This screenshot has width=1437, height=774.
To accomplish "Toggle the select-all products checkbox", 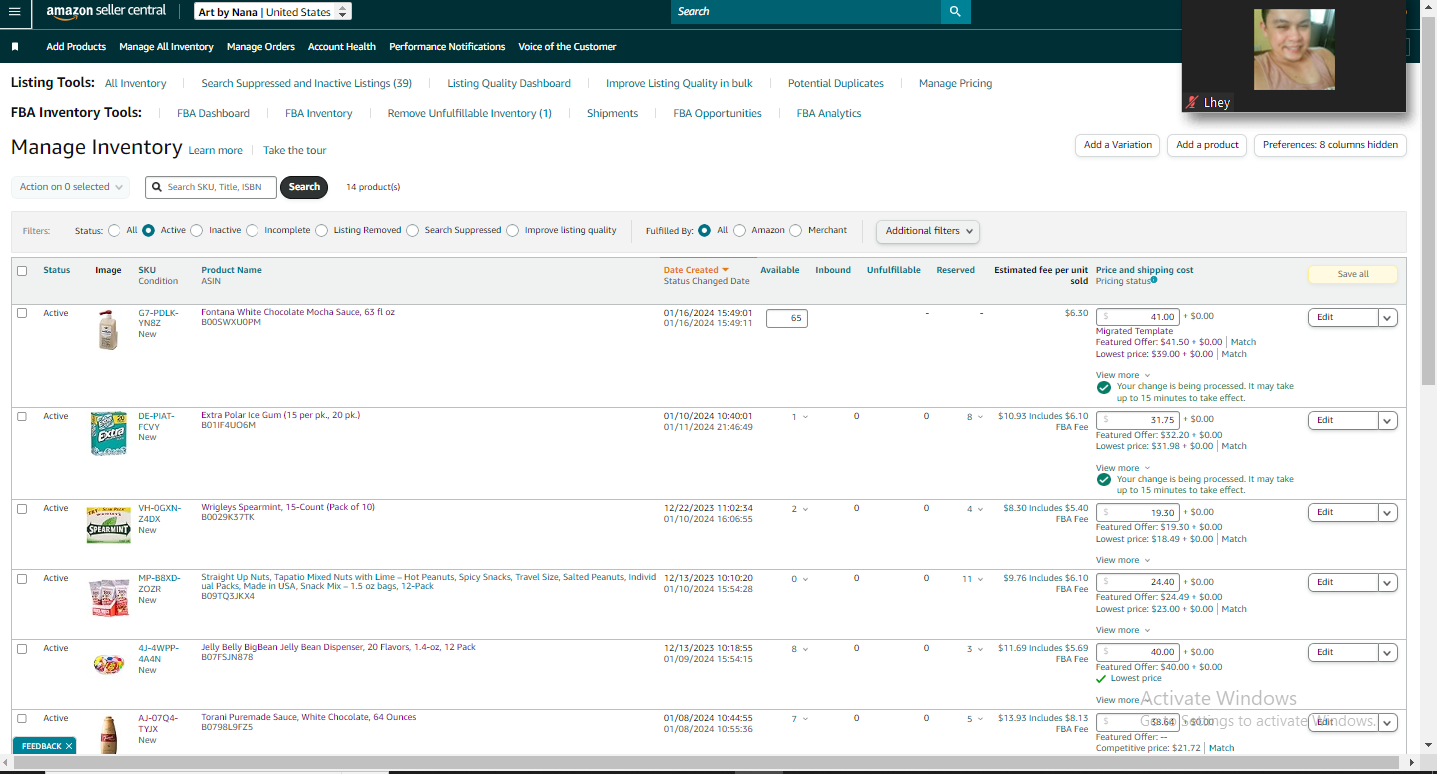I will [x=22, y=270].
